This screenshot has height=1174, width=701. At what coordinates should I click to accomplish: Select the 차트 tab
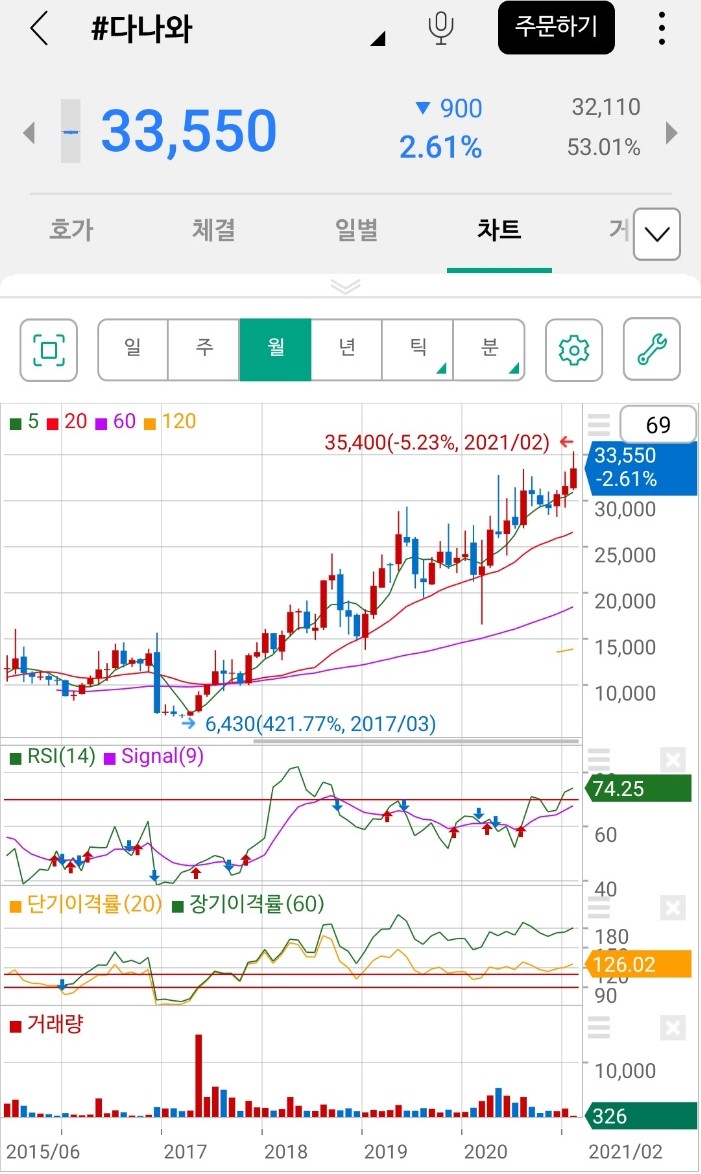[x=499, y=230]
